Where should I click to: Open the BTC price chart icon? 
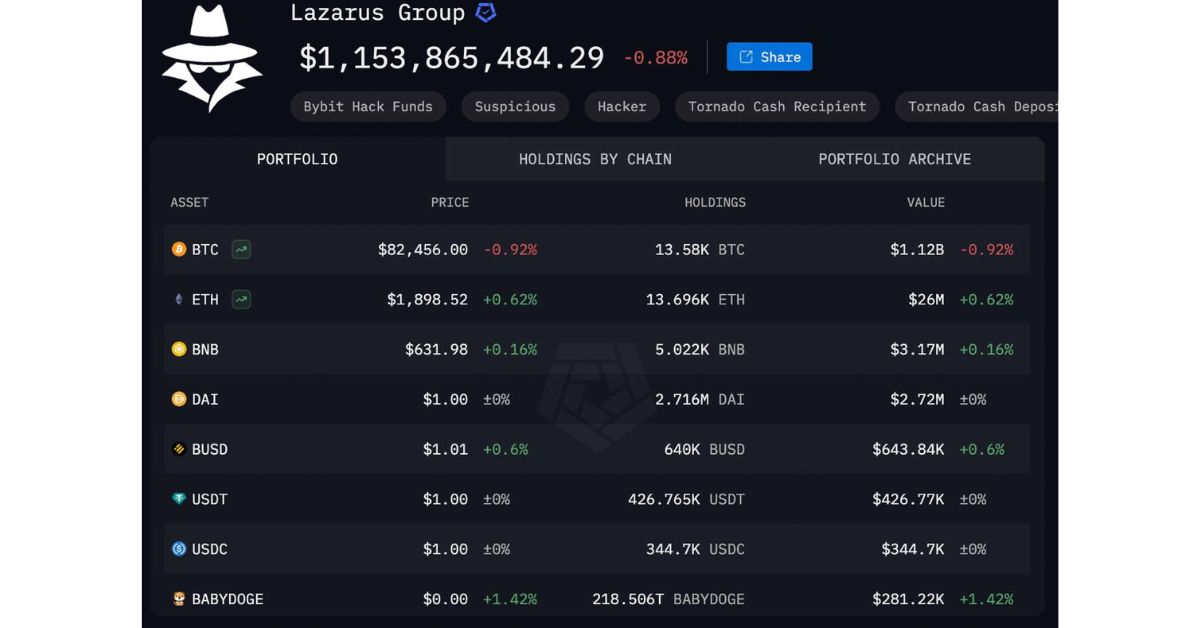[241, 249]
